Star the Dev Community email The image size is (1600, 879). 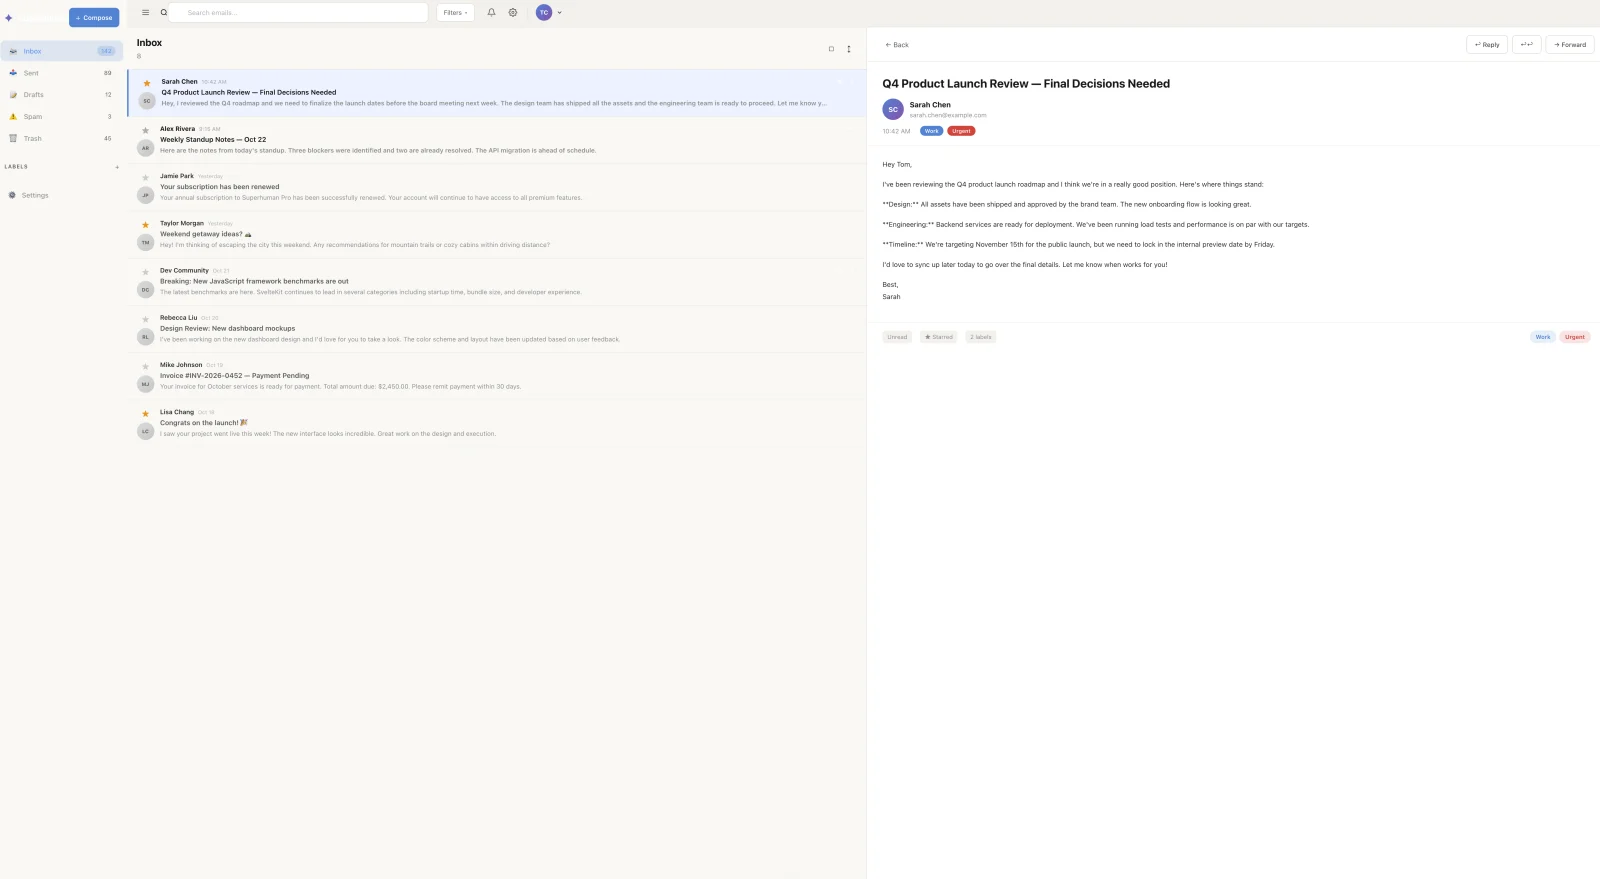coord(145,272)
